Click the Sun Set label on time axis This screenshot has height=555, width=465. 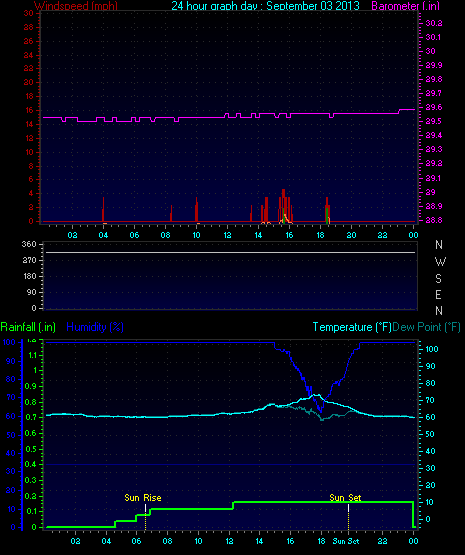tap(346, 541)
